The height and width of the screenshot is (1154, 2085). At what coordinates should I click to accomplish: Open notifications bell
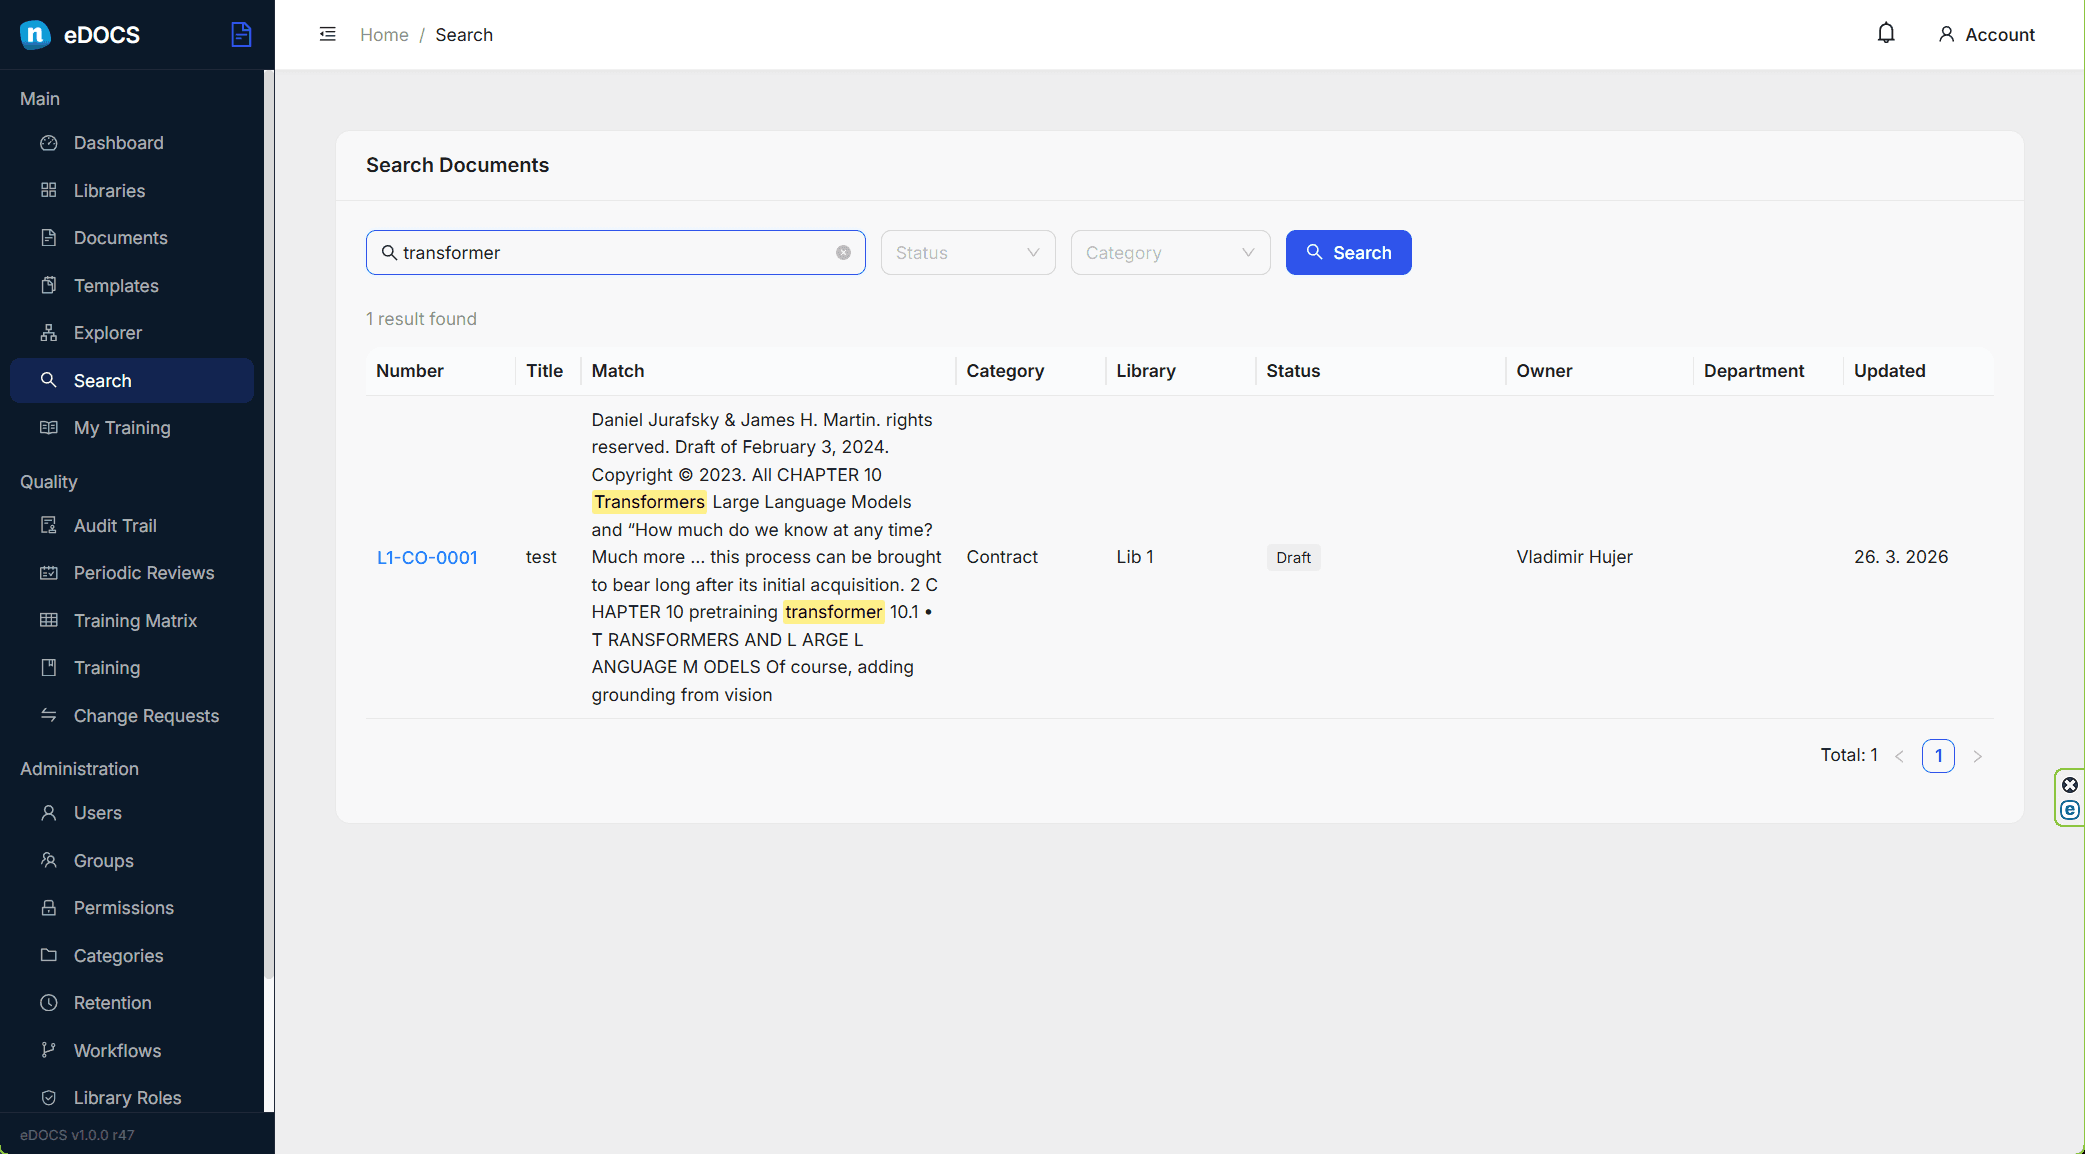1886,34
